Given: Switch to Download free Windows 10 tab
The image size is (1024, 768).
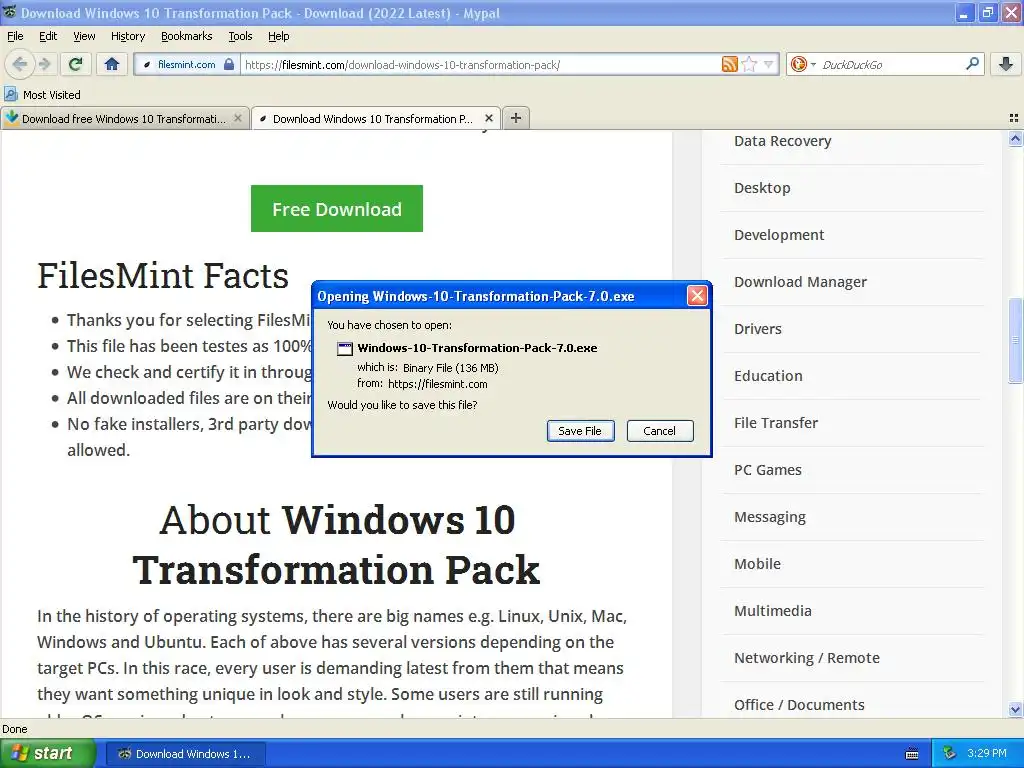Looking at the screenshot, I should point(124,119).
